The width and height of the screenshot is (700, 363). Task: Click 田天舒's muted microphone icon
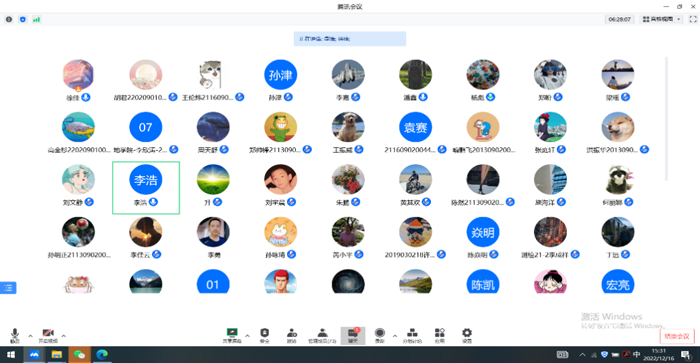pos(224,150)
